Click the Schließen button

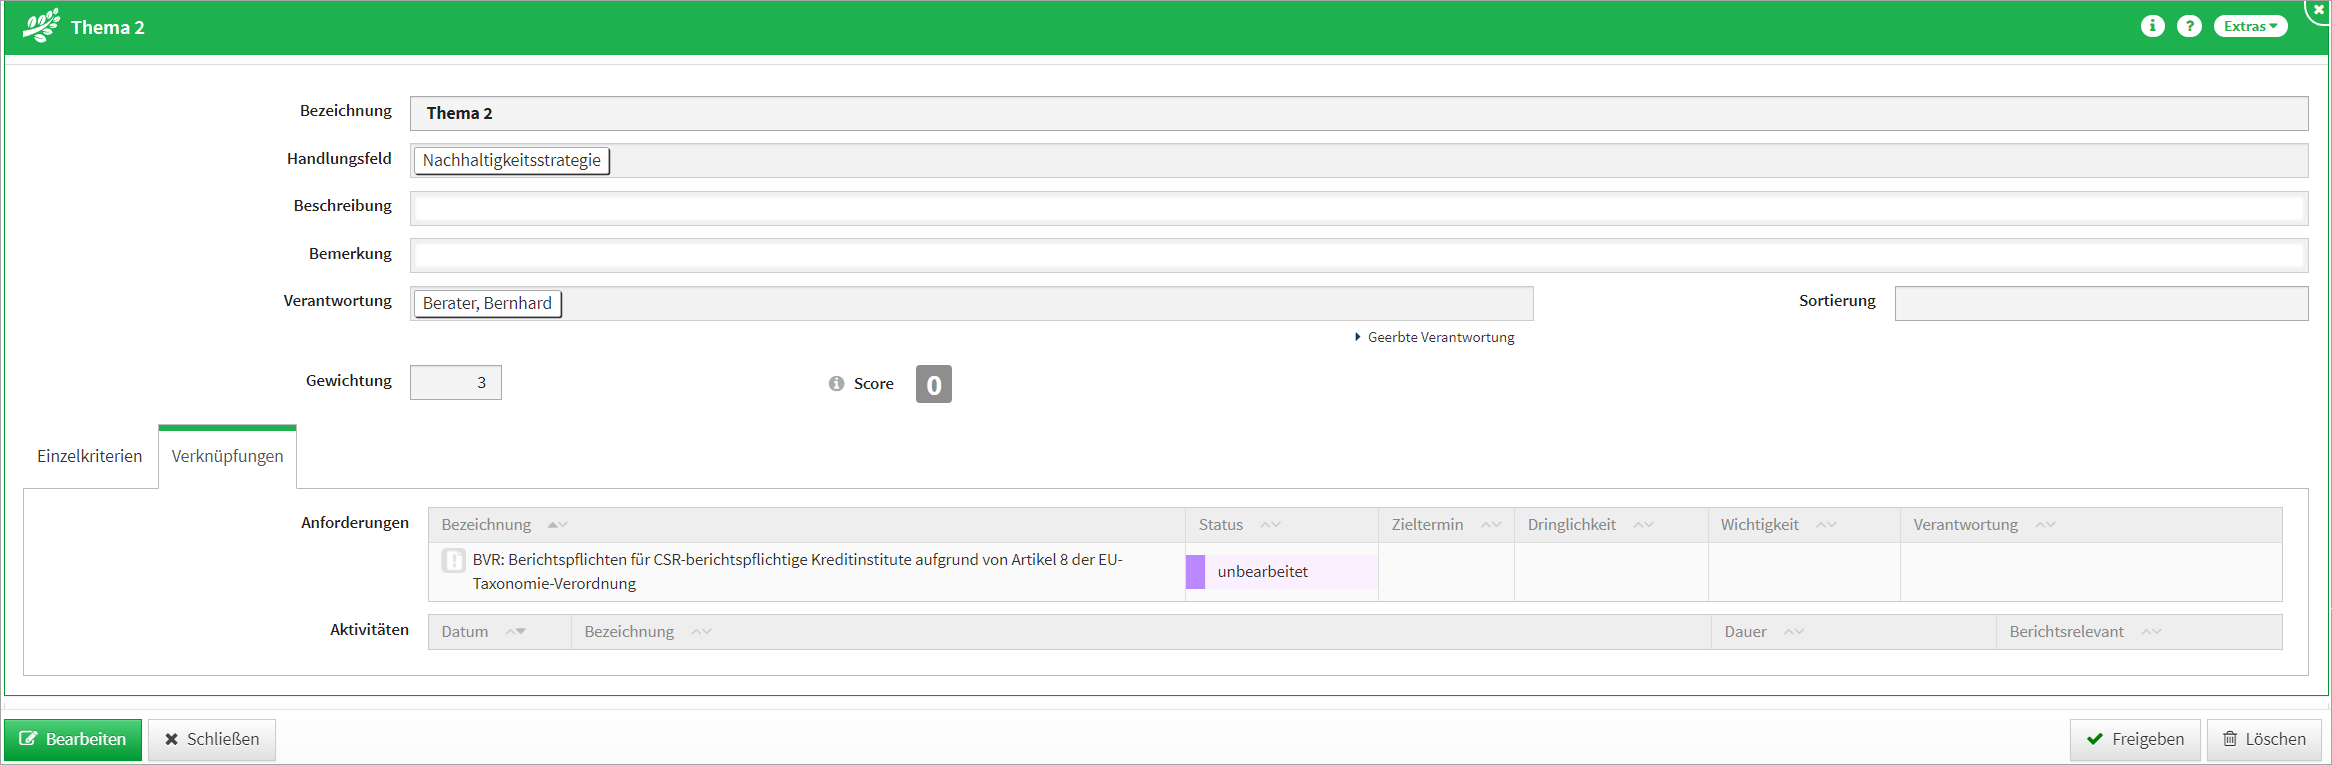click(x=212, y=739)
